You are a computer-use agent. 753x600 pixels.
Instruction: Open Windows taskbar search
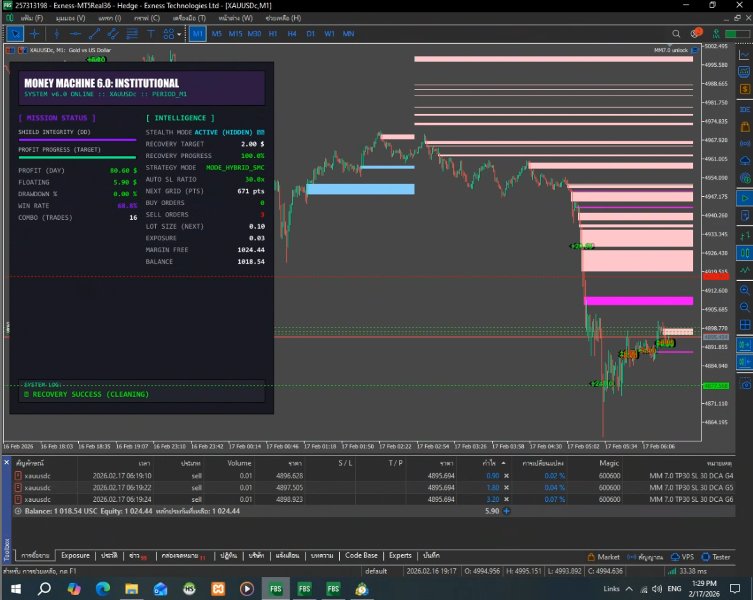(x=44, y=588)
